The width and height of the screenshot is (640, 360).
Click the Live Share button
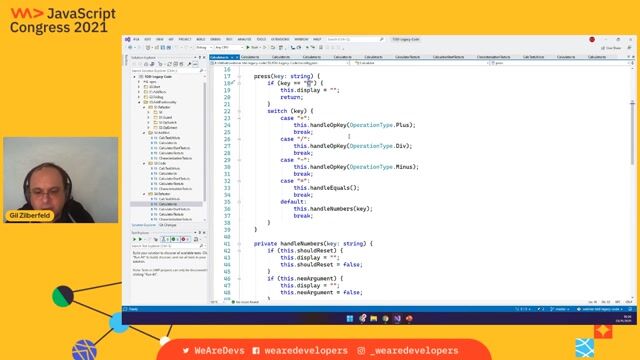click(611, 48)
